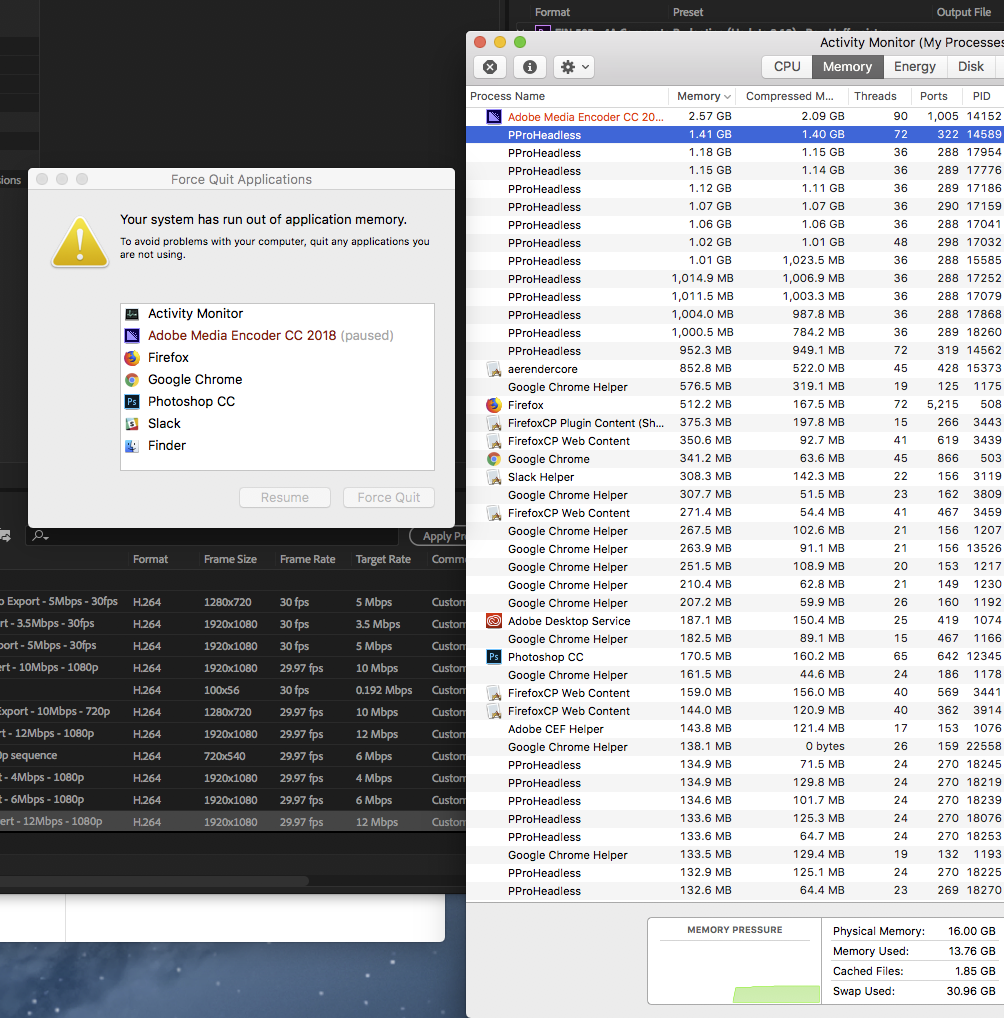The width and height of the screenshot is (1004, 1018).
Task: Select the 720x540 sequence preset row
Action: [232, 756]
